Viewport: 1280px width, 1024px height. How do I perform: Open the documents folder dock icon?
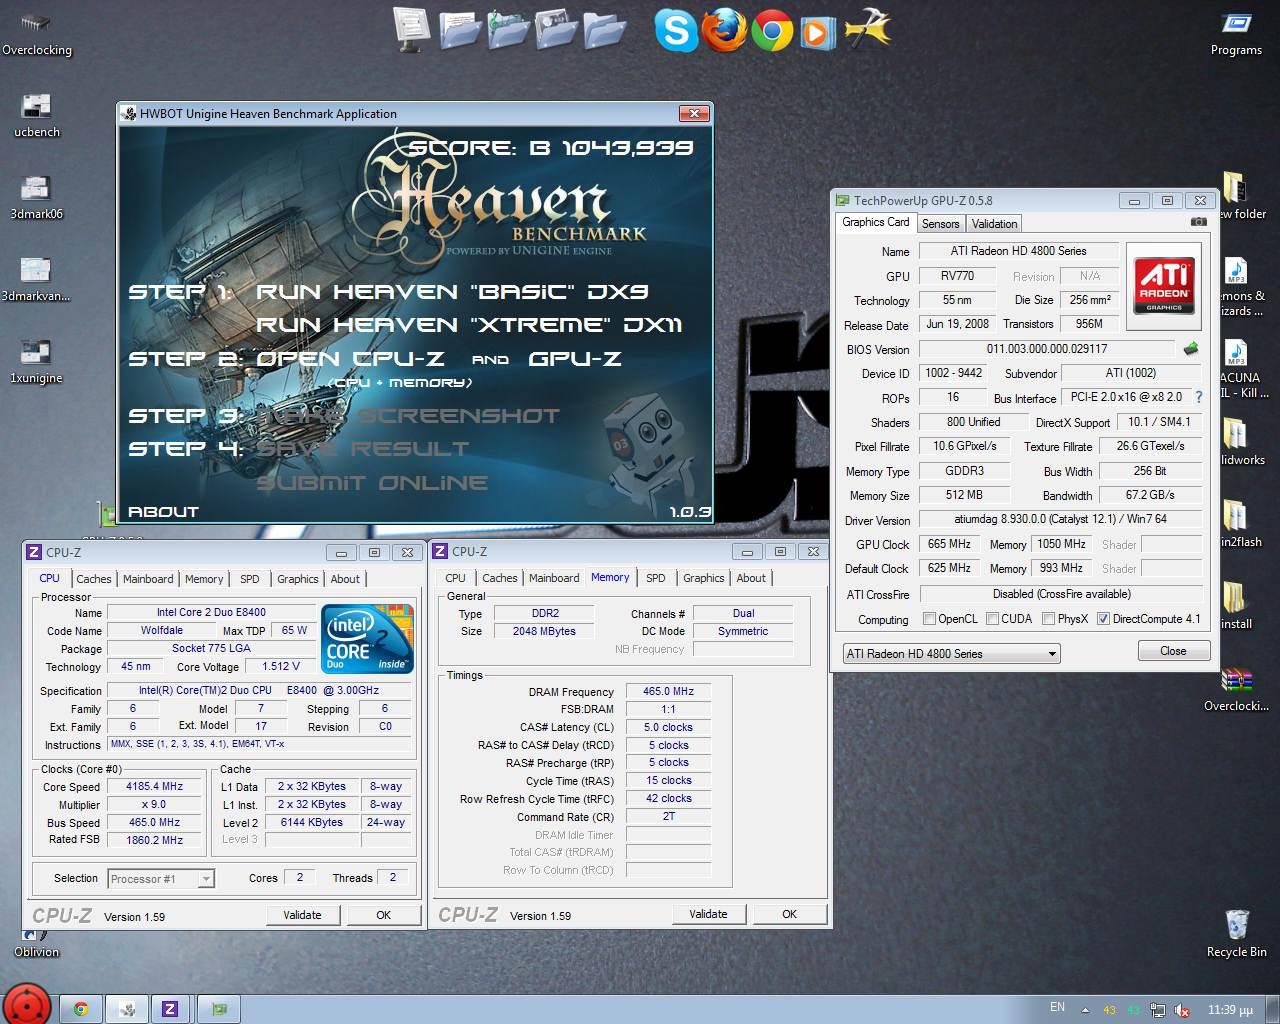pyautogui.click(x=459, y=30)
